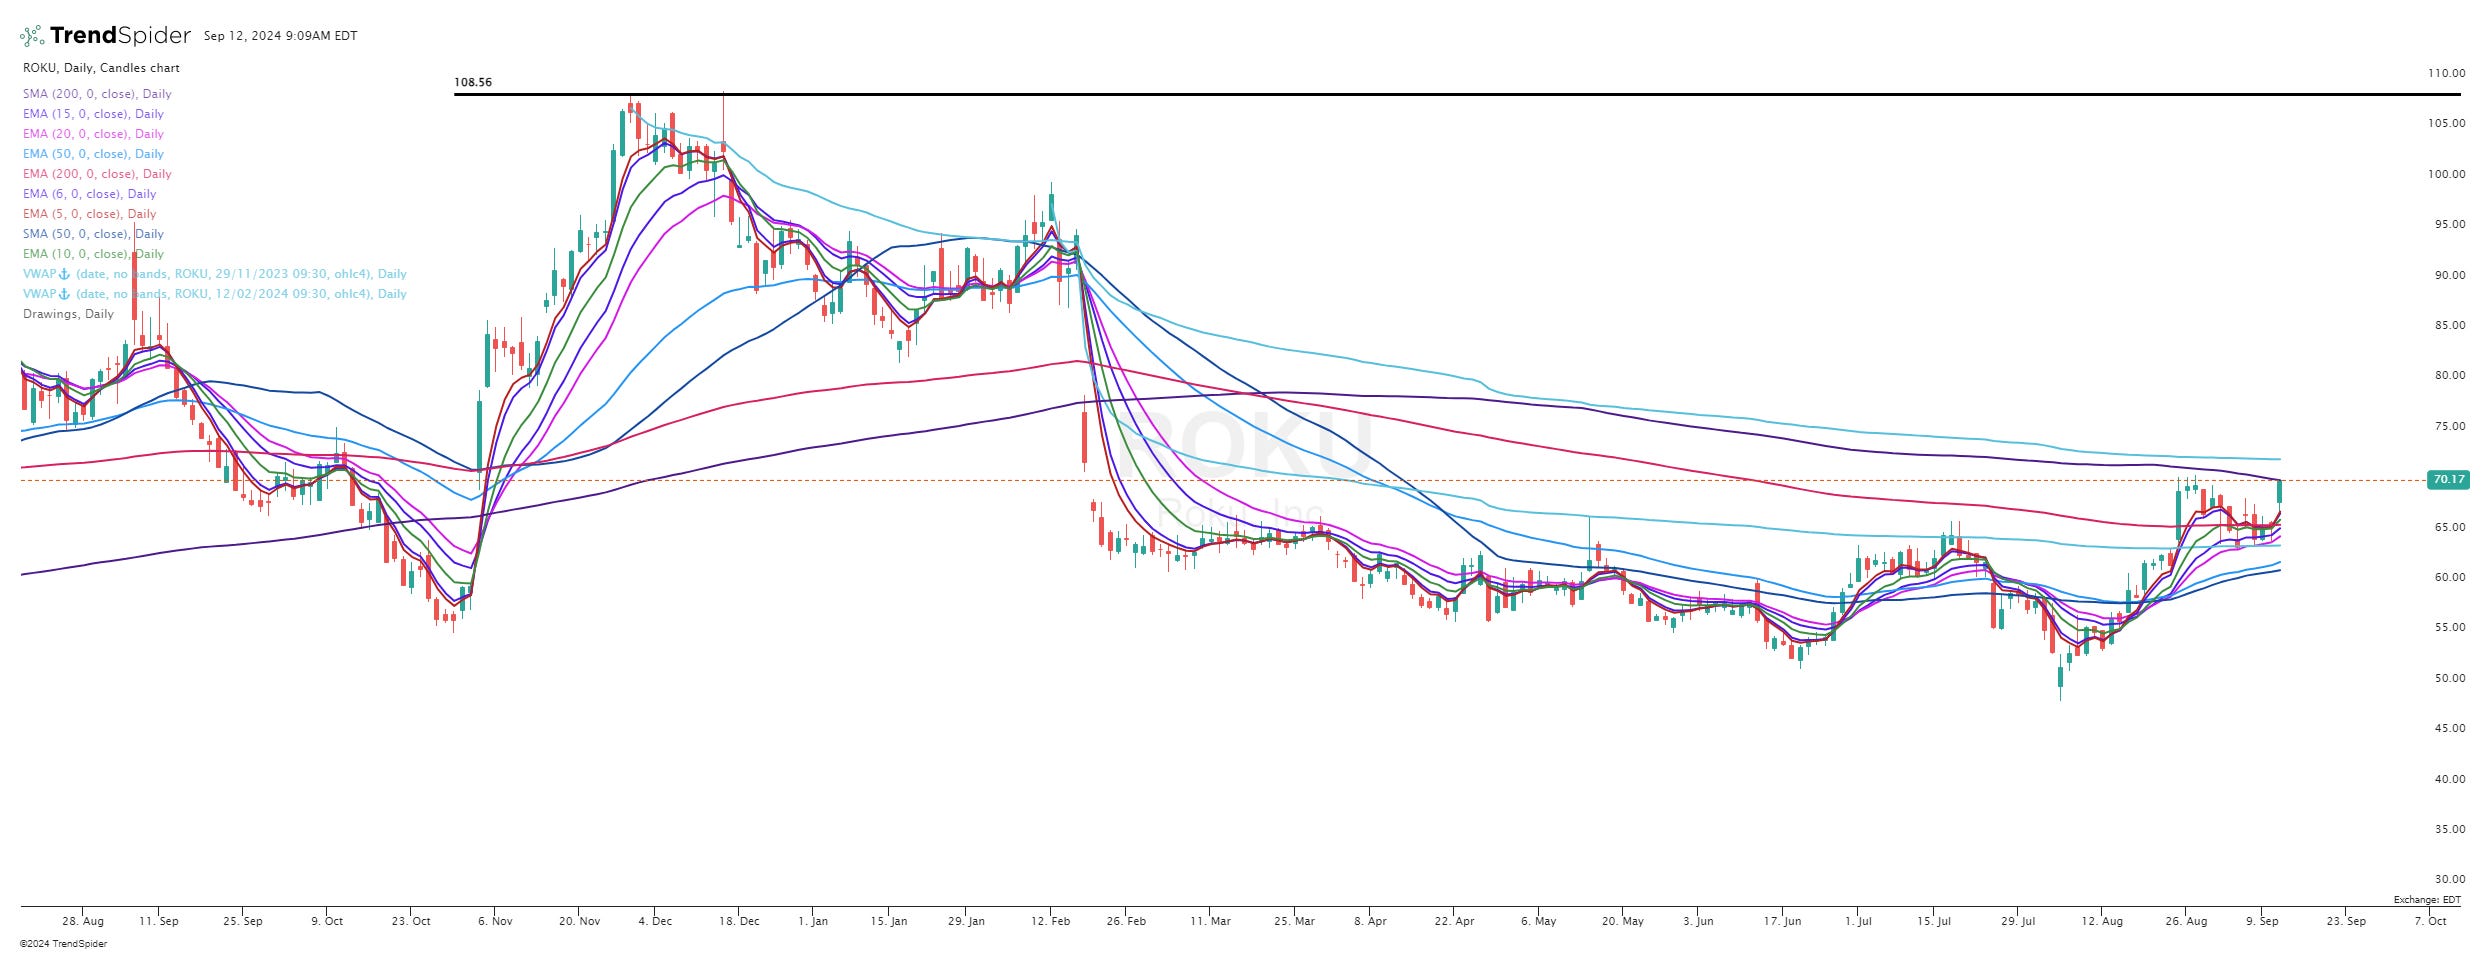Click the 95.00 price axis label
Image resolution: width=2491 pixels, height=953 pixels.
[x=2449, y=224]
